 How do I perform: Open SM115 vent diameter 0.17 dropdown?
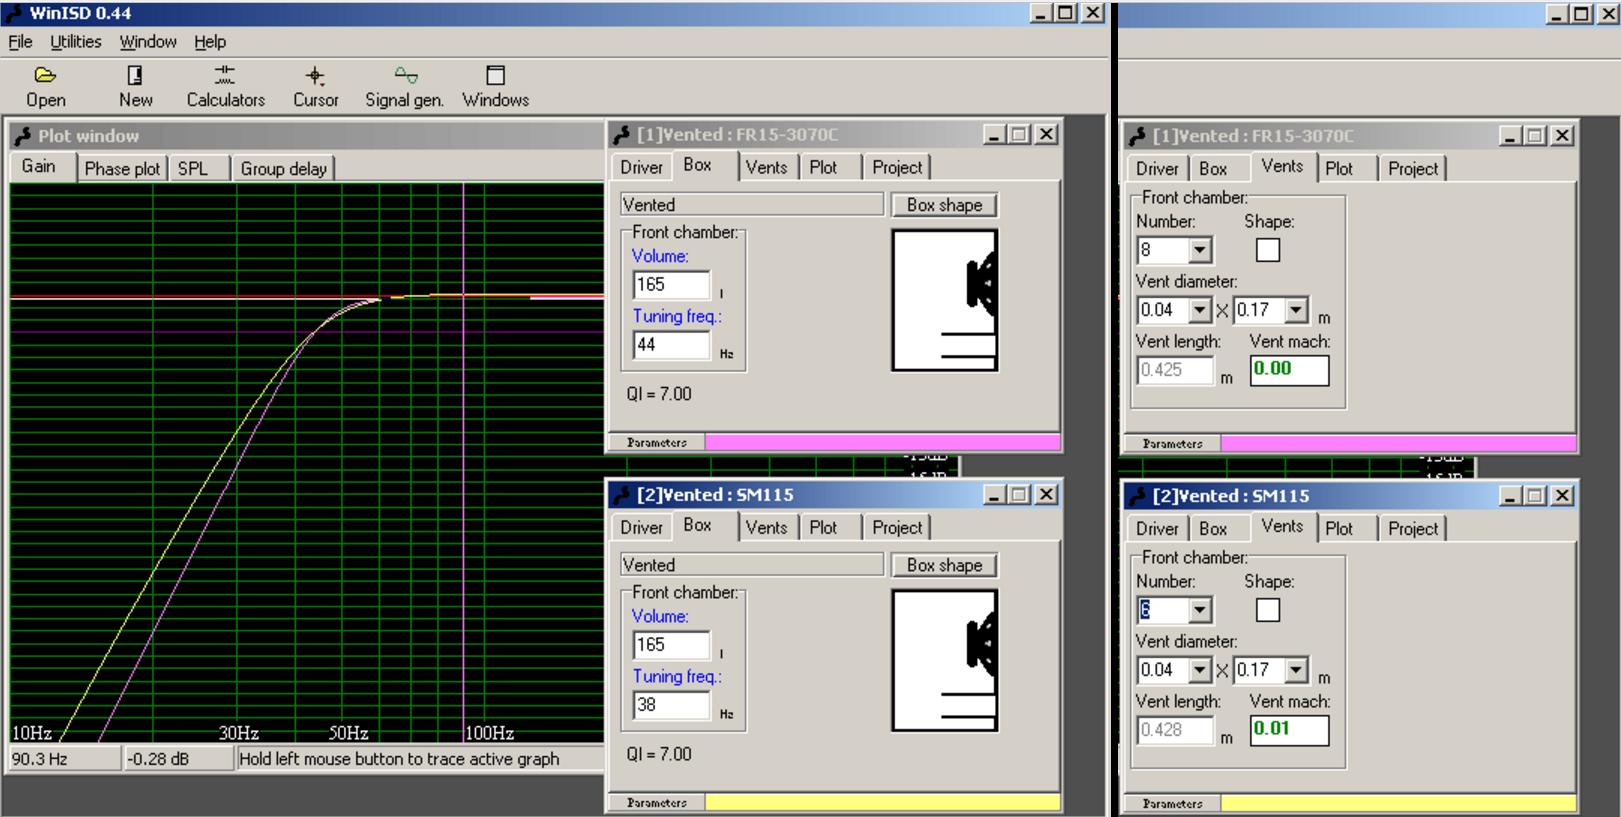[1296, 670]
